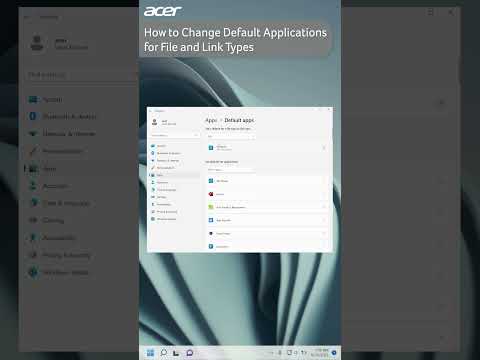Open Task View from taskbar
480x360 pixels.
click(x=176, y=353)
